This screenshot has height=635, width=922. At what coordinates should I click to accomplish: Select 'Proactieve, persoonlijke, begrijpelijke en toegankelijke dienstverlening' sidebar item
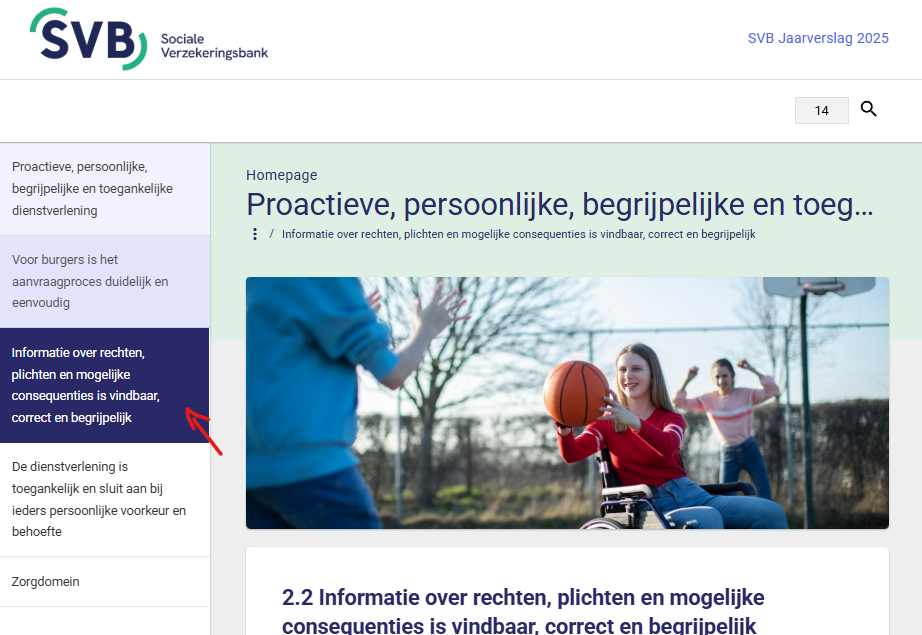[105, 189]
